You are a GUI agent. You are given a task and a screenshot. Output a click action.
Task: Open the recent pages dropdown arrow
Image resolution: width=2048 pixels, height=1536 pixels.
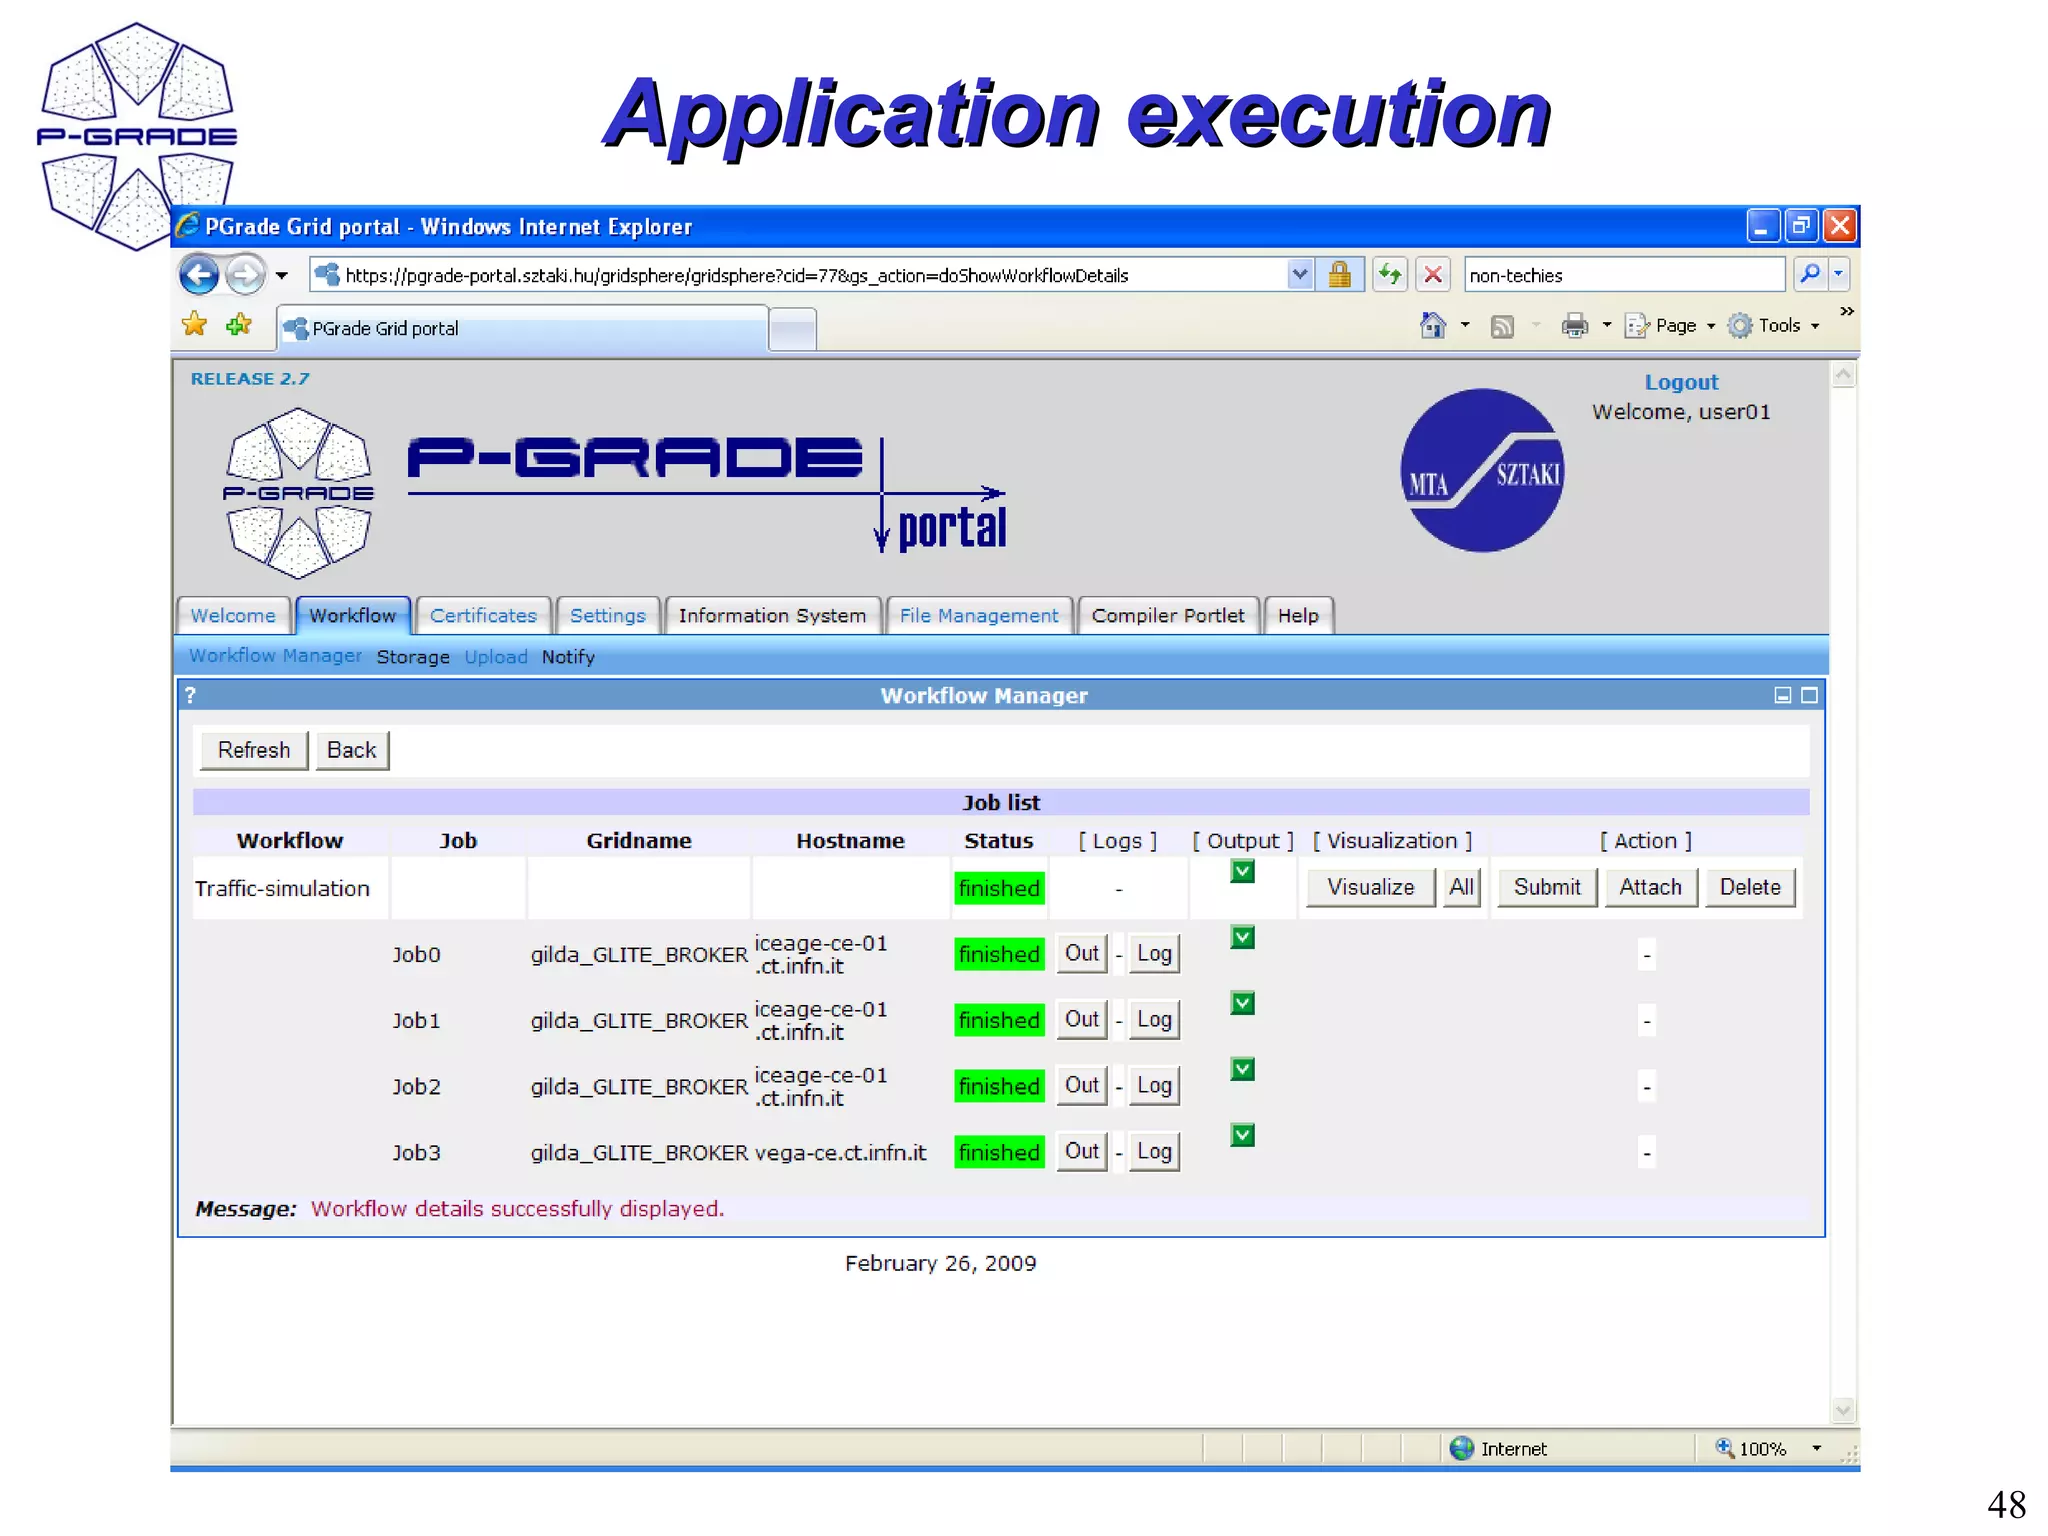click(282, 275)
